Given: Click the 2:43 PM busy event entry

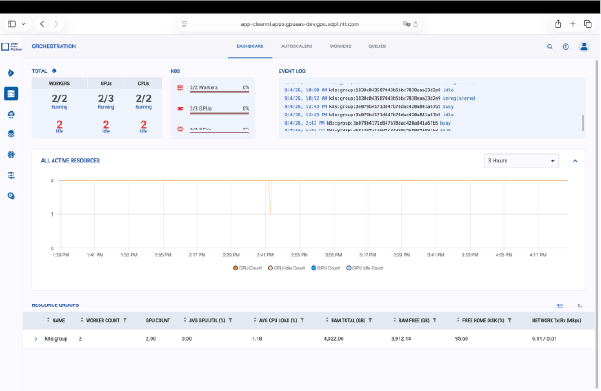Looking at the screenshot, I should click(367, 123).
